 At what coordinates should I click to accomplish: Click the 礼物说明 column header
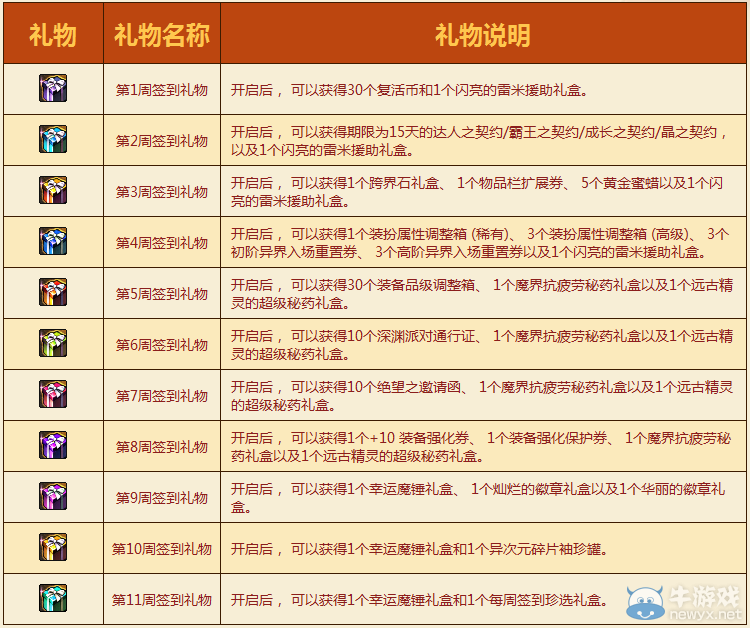coord(483,33)
